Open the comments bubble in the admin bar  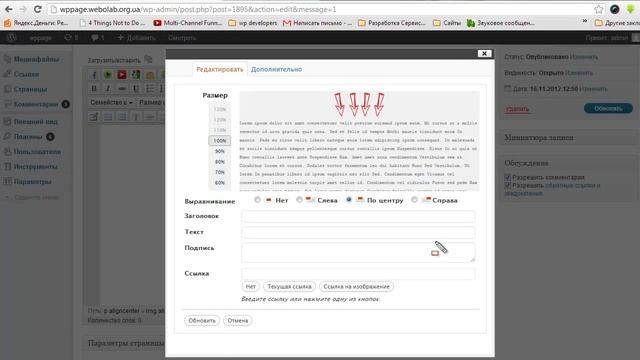point(97,38)
